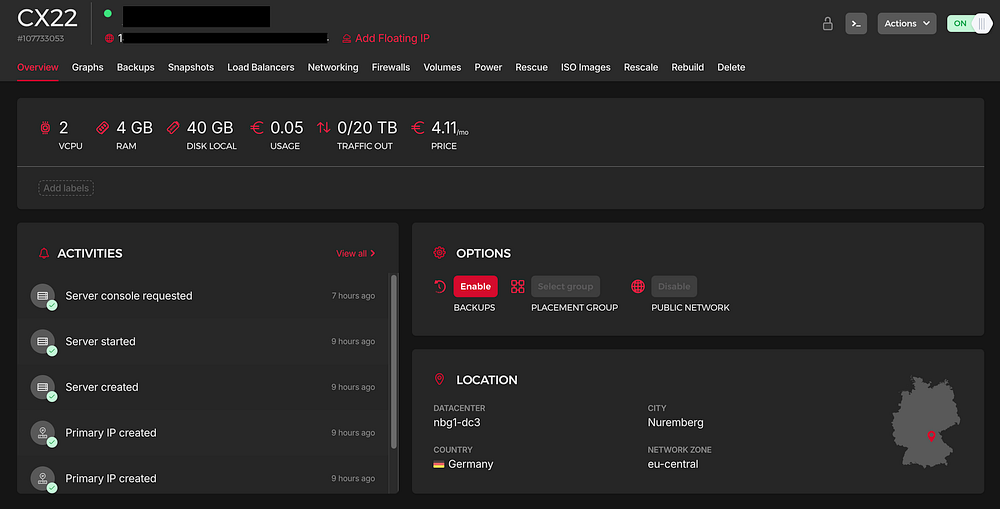Open the Delete tab

[731, 67]
